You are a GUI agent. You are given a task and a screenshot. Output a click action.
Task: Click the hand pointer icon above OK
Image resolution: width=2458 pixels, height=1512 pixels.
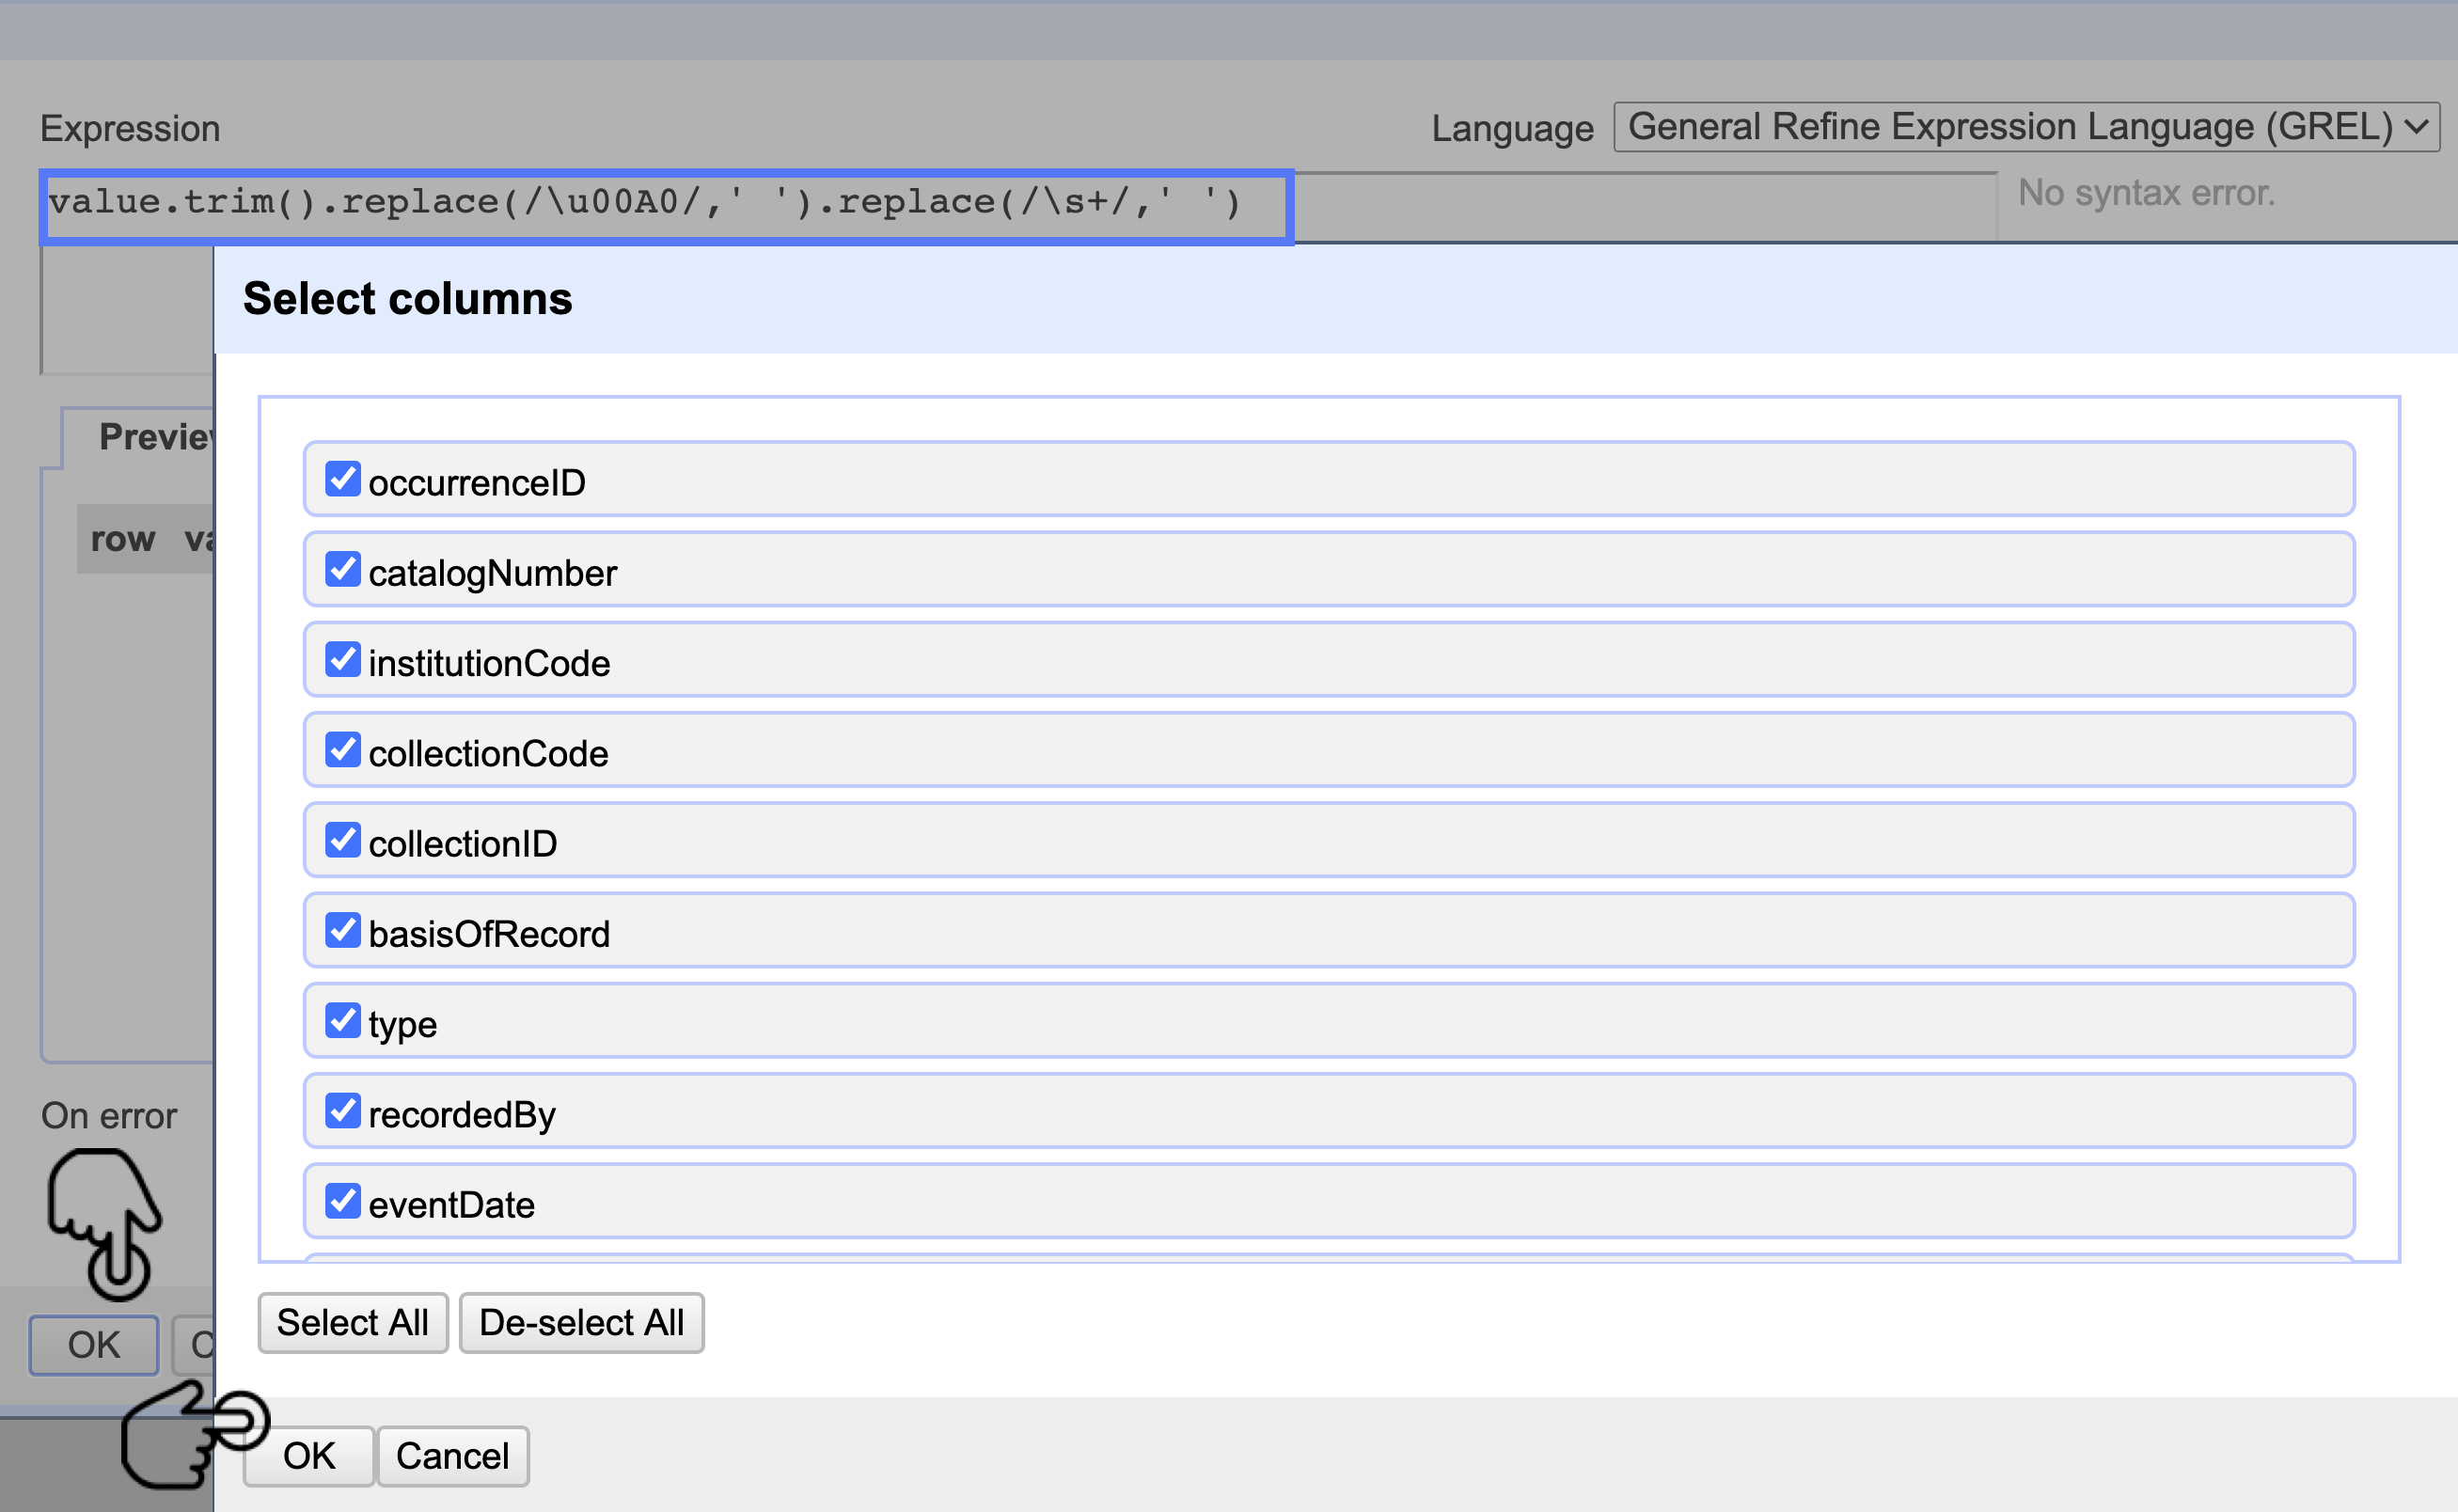coord(105,1222)
